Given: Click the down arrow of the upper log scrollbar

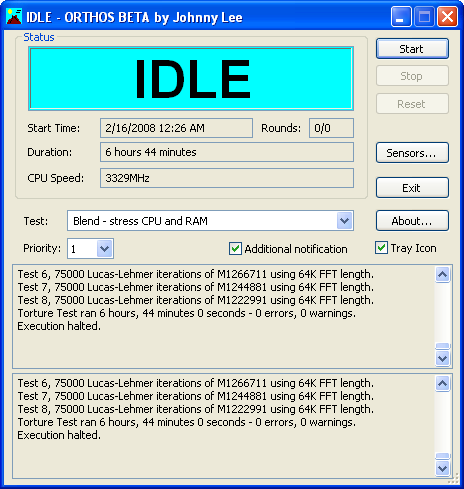Looking at the screenshot, I should (443, 359).
